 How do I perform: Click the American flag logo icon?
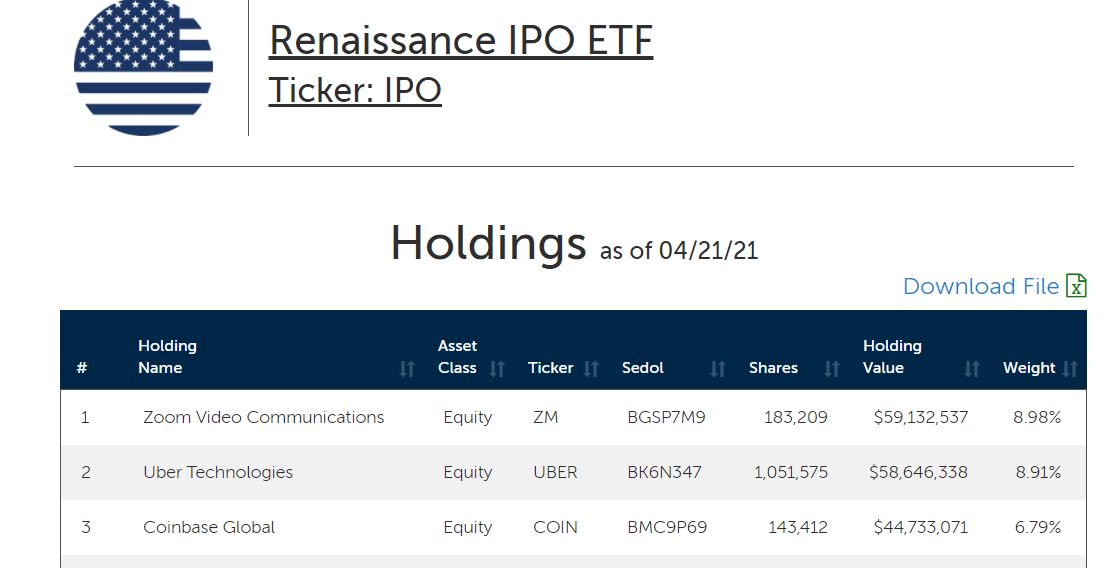coord(143,66)
